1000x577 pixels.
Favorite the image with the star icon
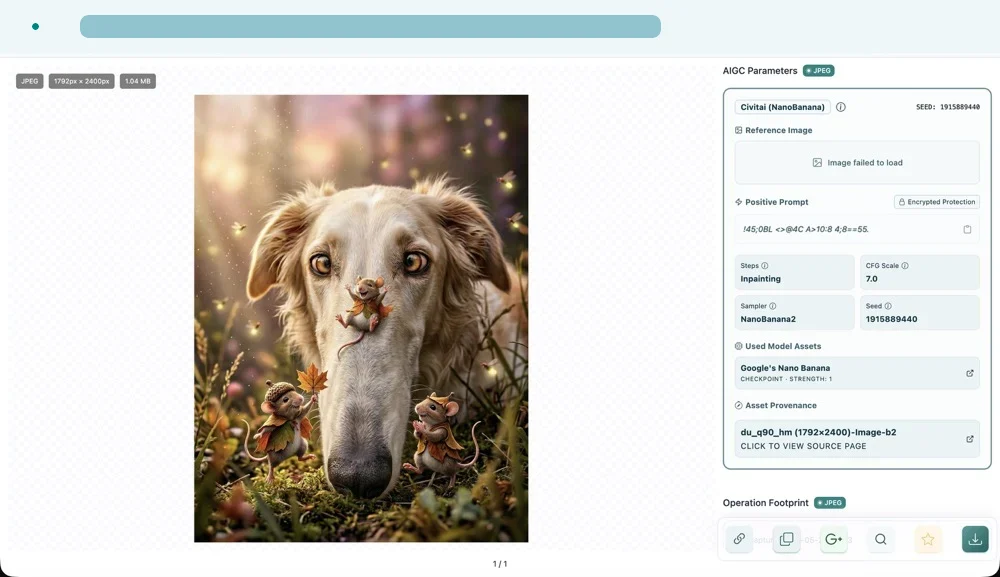pyautogui.click(x=928, y=539)
